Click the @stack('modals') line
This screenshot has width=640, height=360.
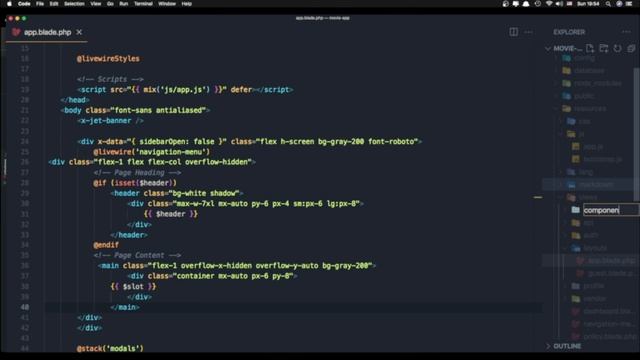point(110,348)
